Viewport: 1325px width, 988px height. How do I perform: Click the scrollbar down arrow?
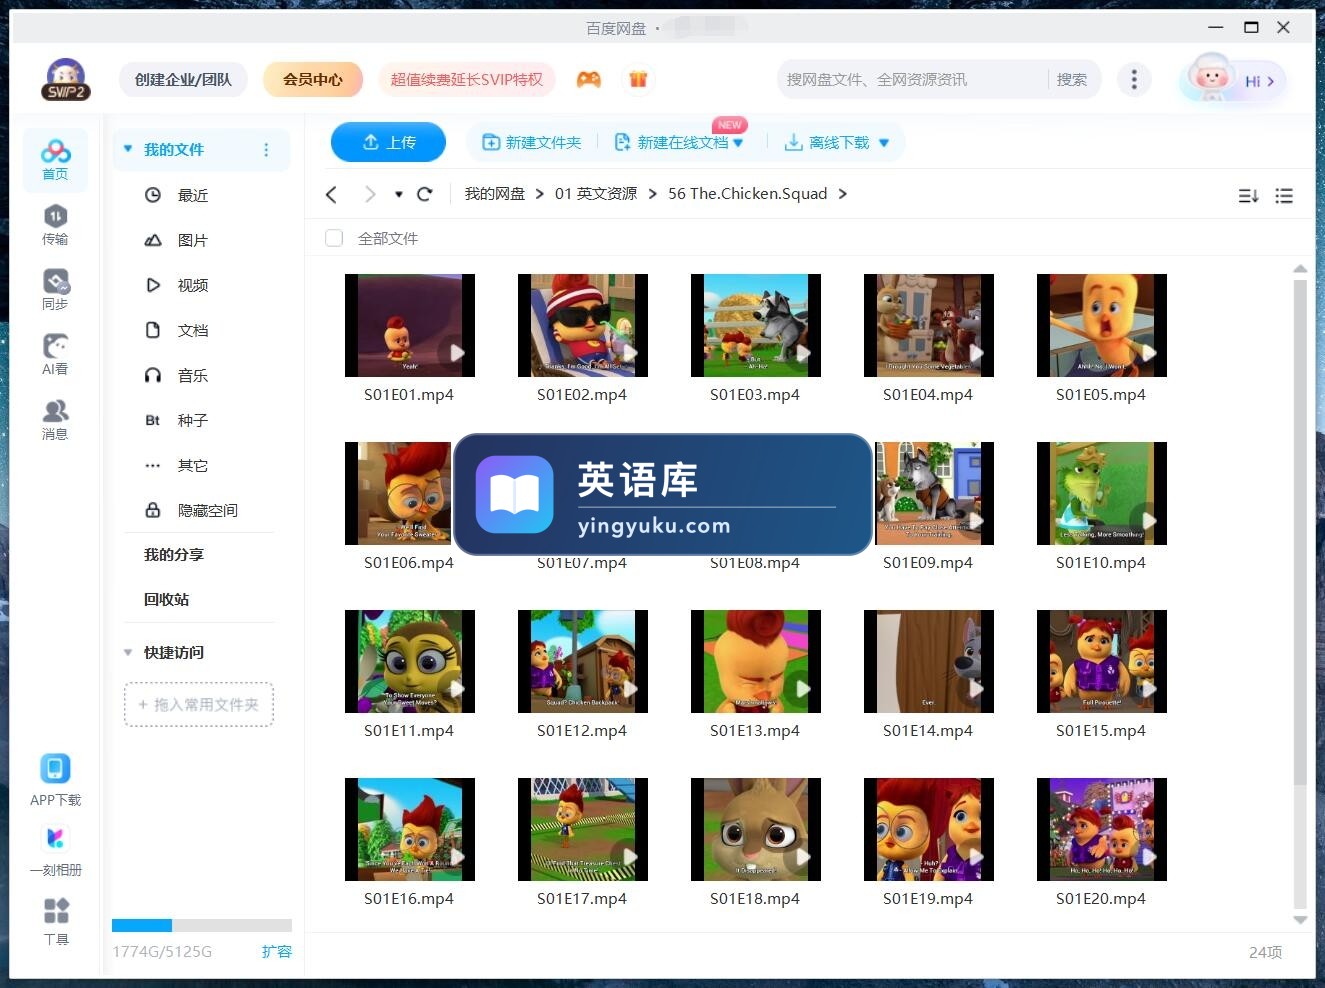pos(1300,919)
